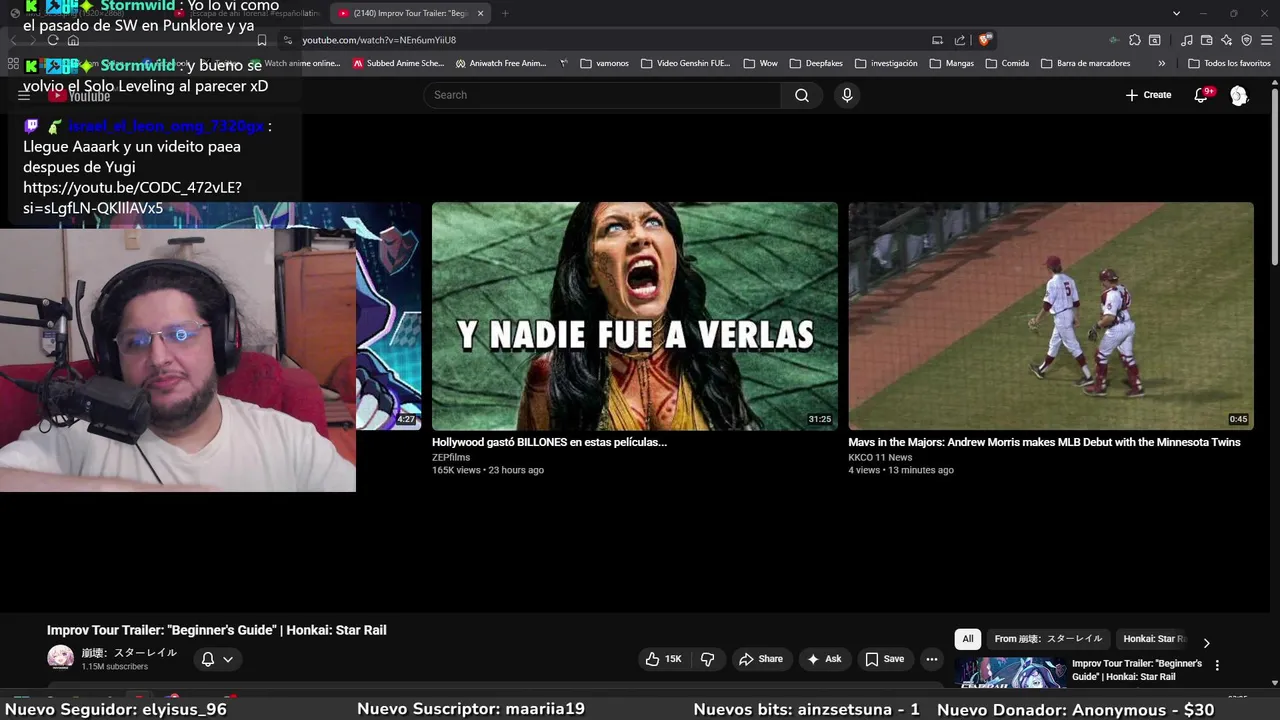Image resolution: width=1280 pixels, height=720 pixels.
Task: Open Improv Tour Trailer playlist thumbnail
Action: pyautogui.click(x=1010, y=674)
